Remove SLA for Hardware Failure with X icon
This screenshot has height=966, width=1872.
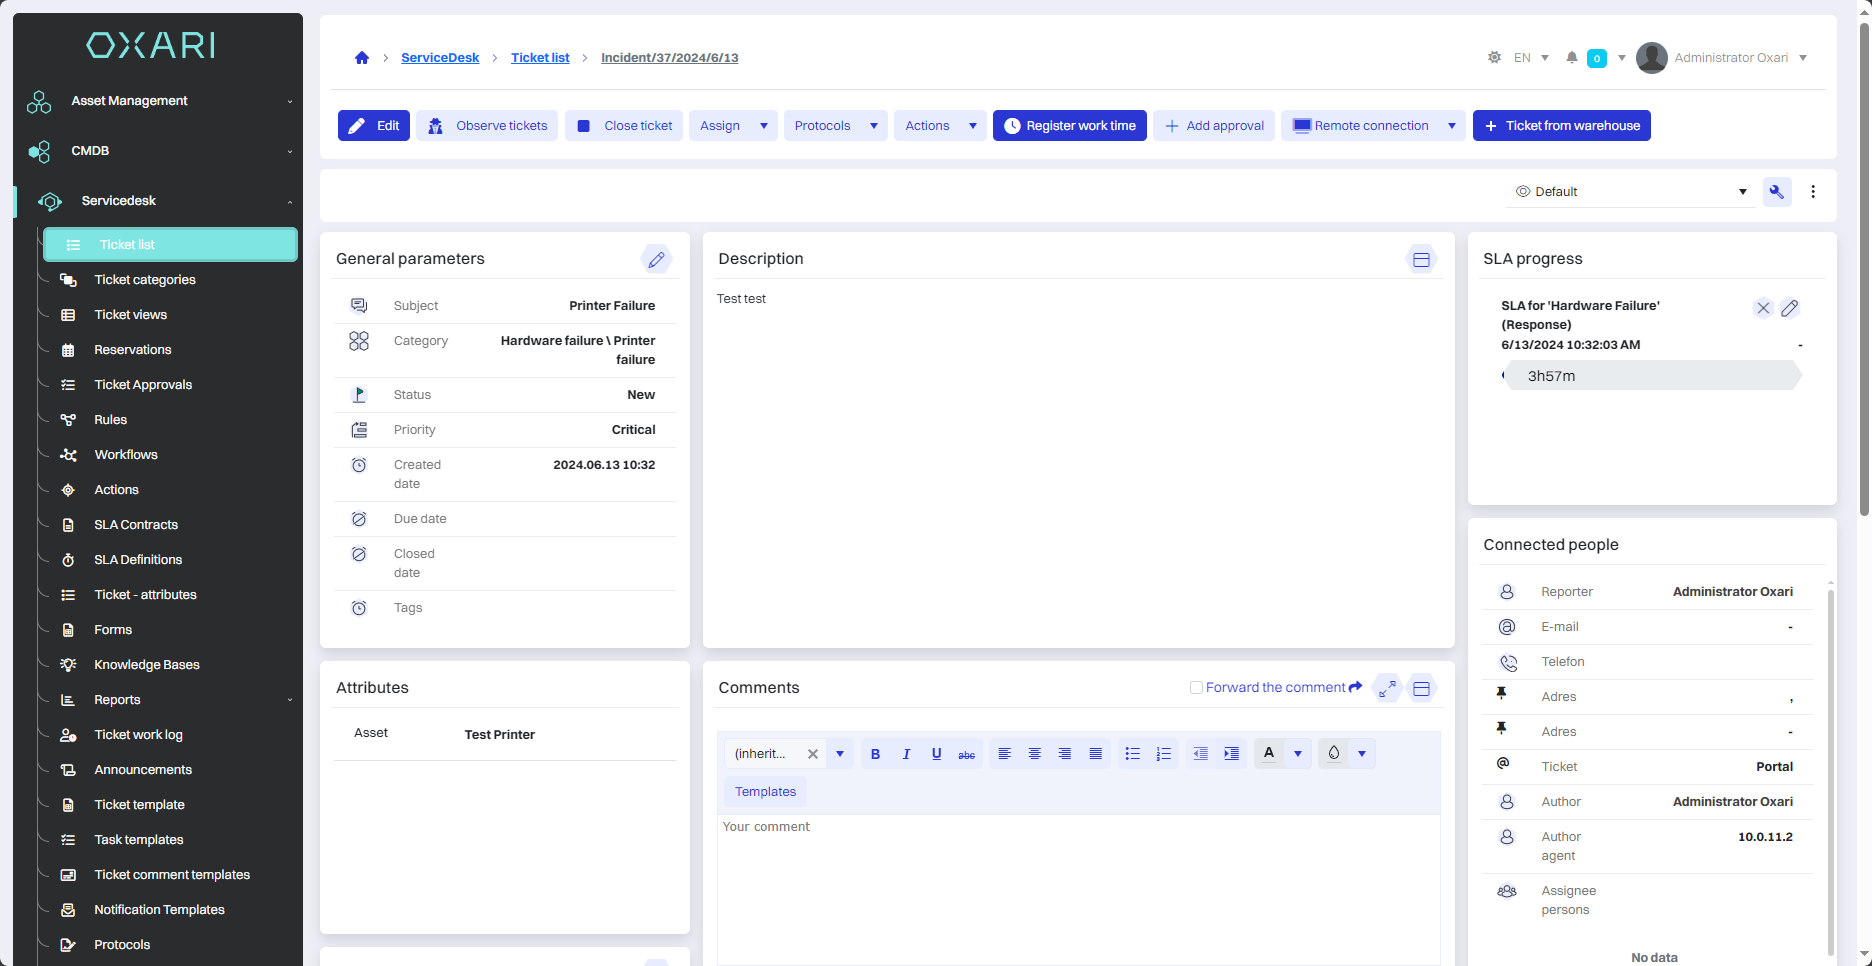[1763, 308]
